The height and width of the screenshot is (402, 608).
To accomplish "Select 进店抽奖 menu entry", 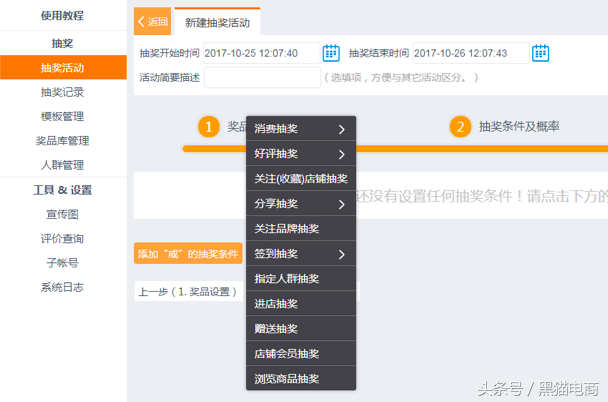I will (301, 304).
